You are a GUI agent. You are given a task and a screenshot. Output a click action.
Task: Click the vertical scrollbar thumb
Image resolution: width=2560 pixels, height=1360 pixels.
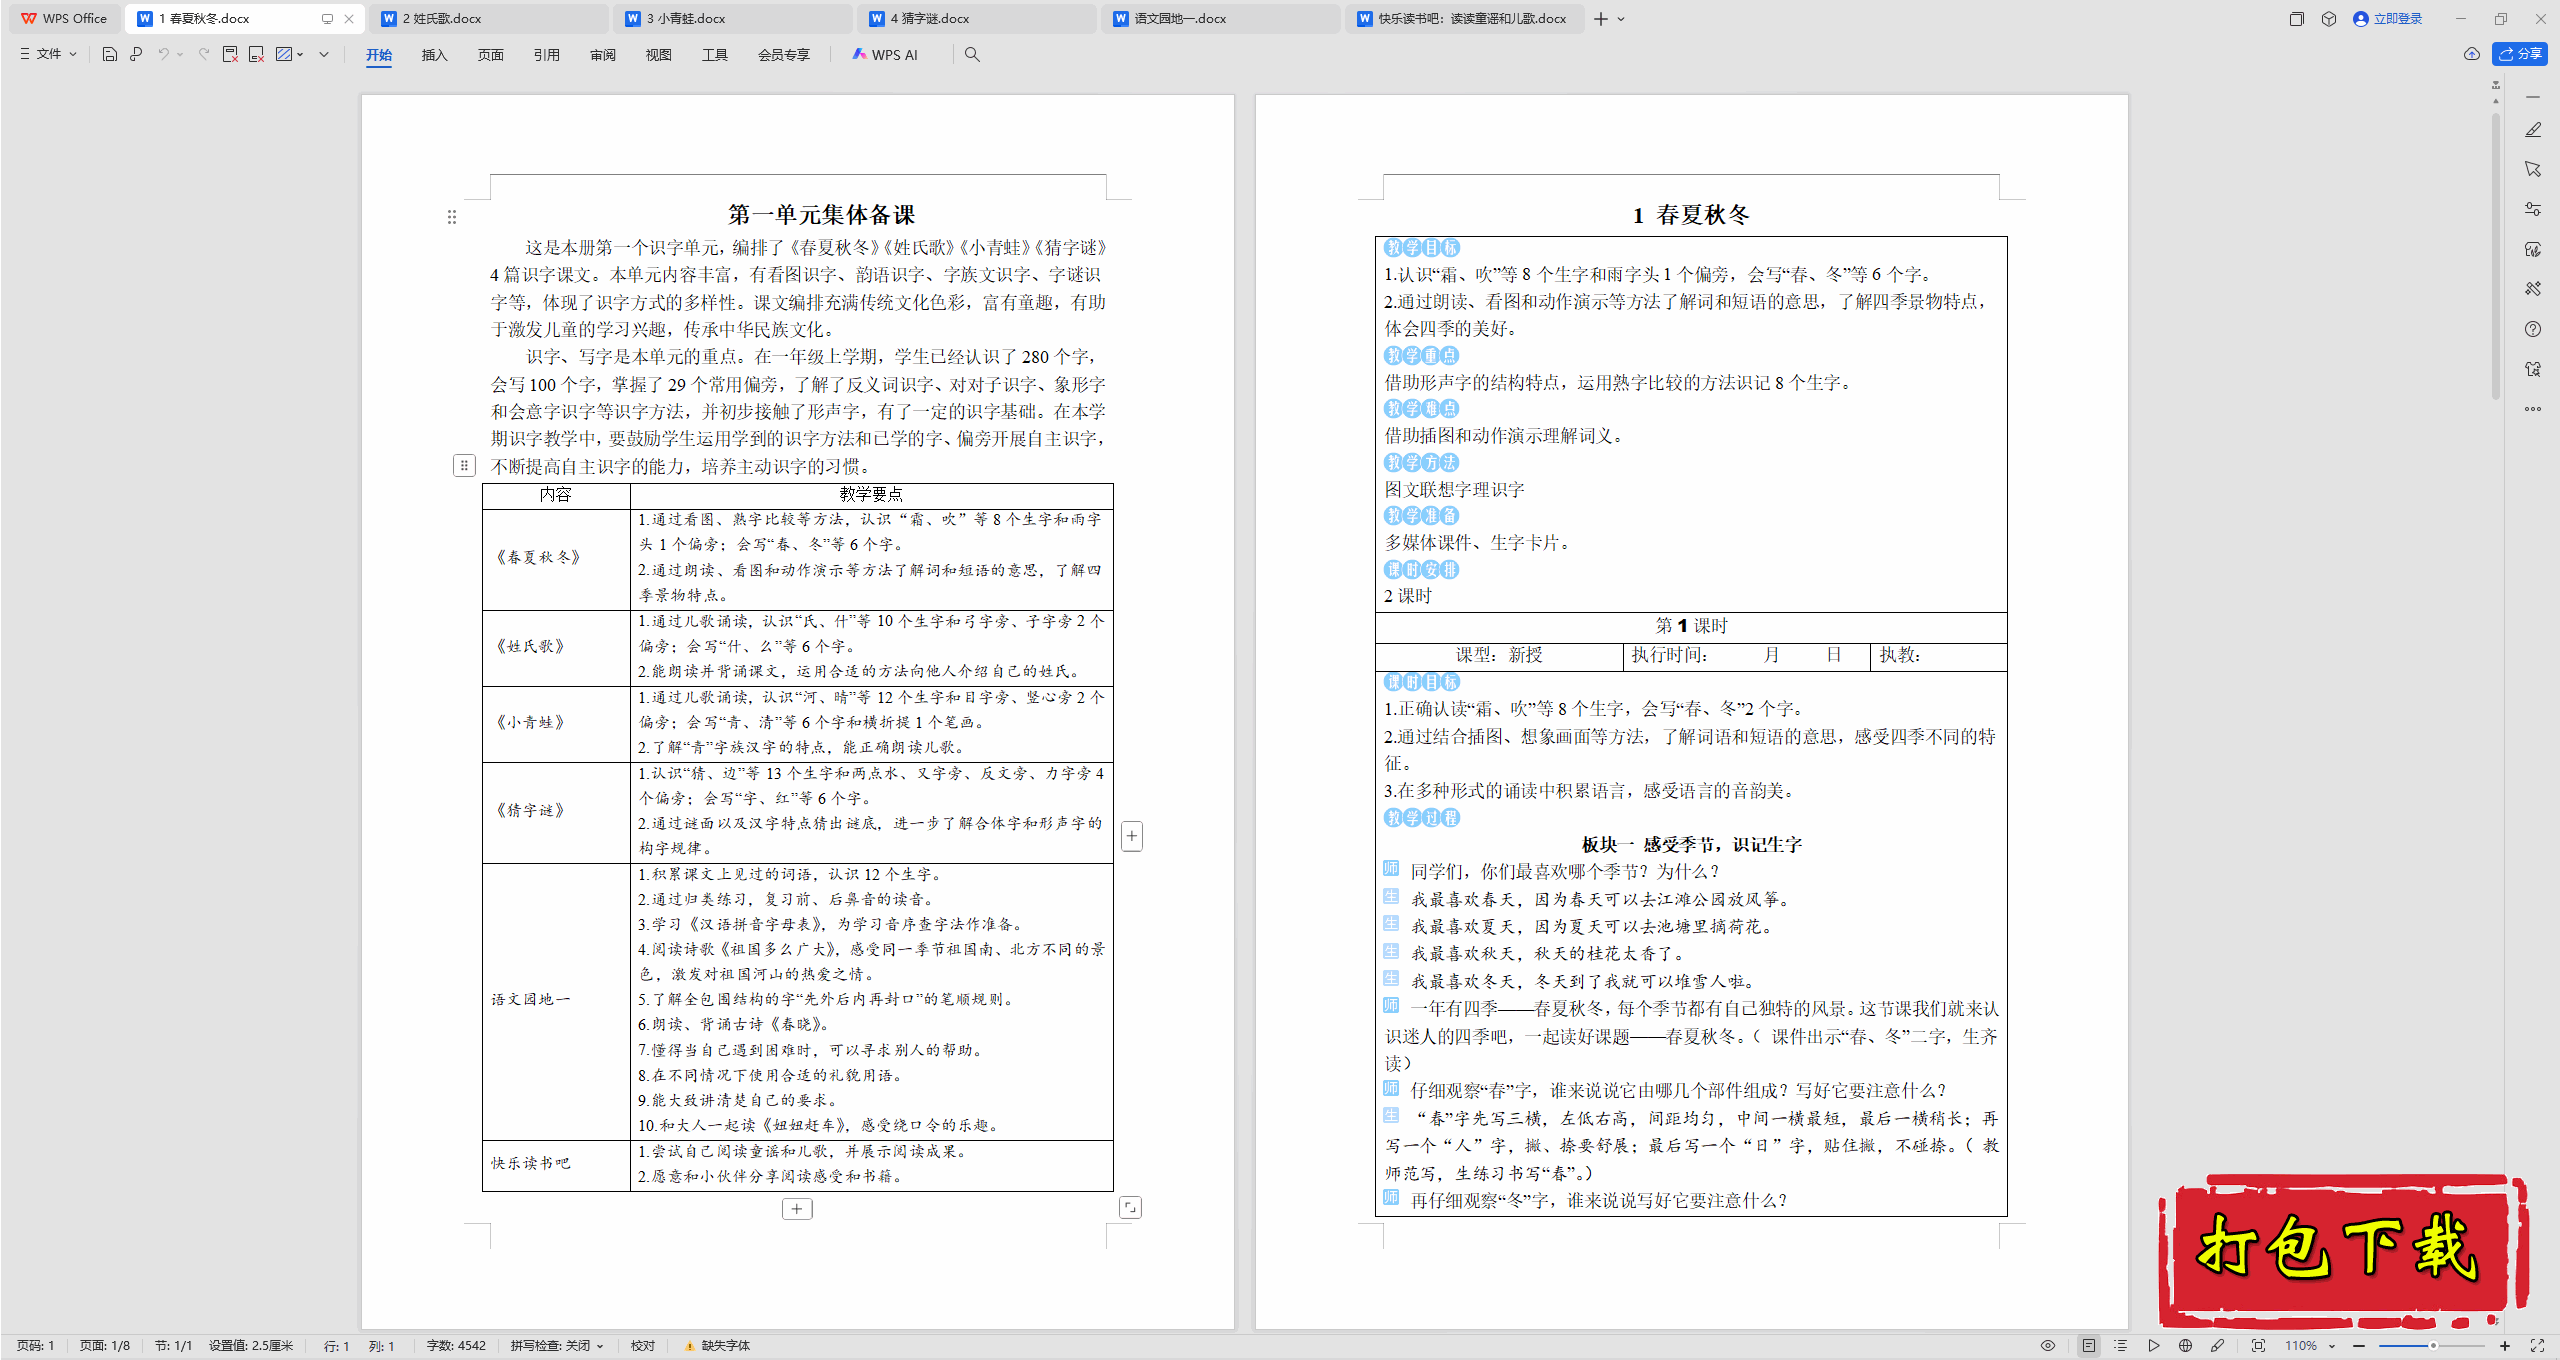[x=2496, y=255]
